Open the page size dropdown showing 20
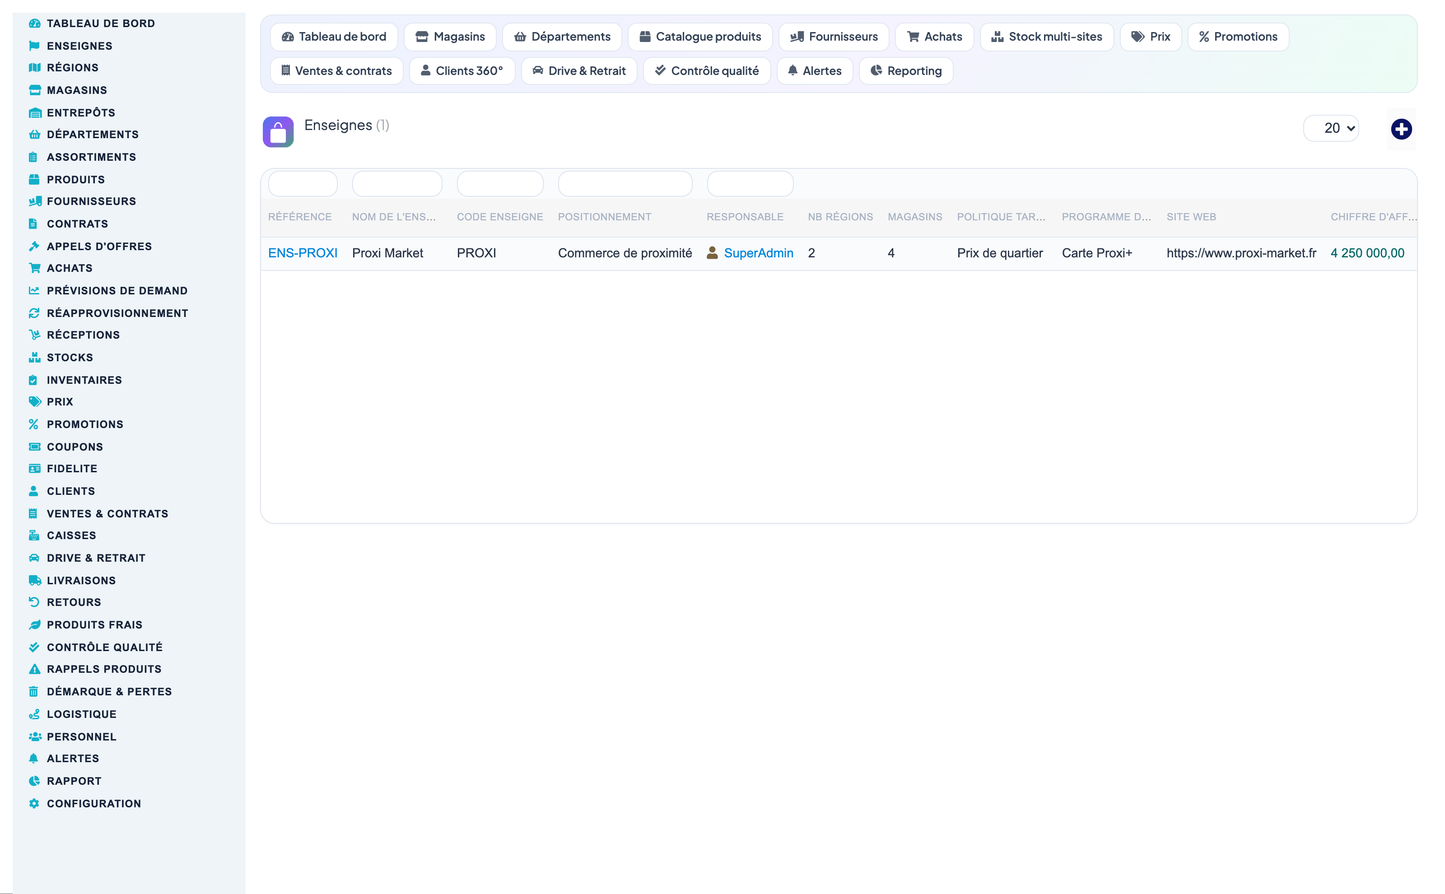1445x894 pixels. pyautogui.click(x=1331, y=128)
